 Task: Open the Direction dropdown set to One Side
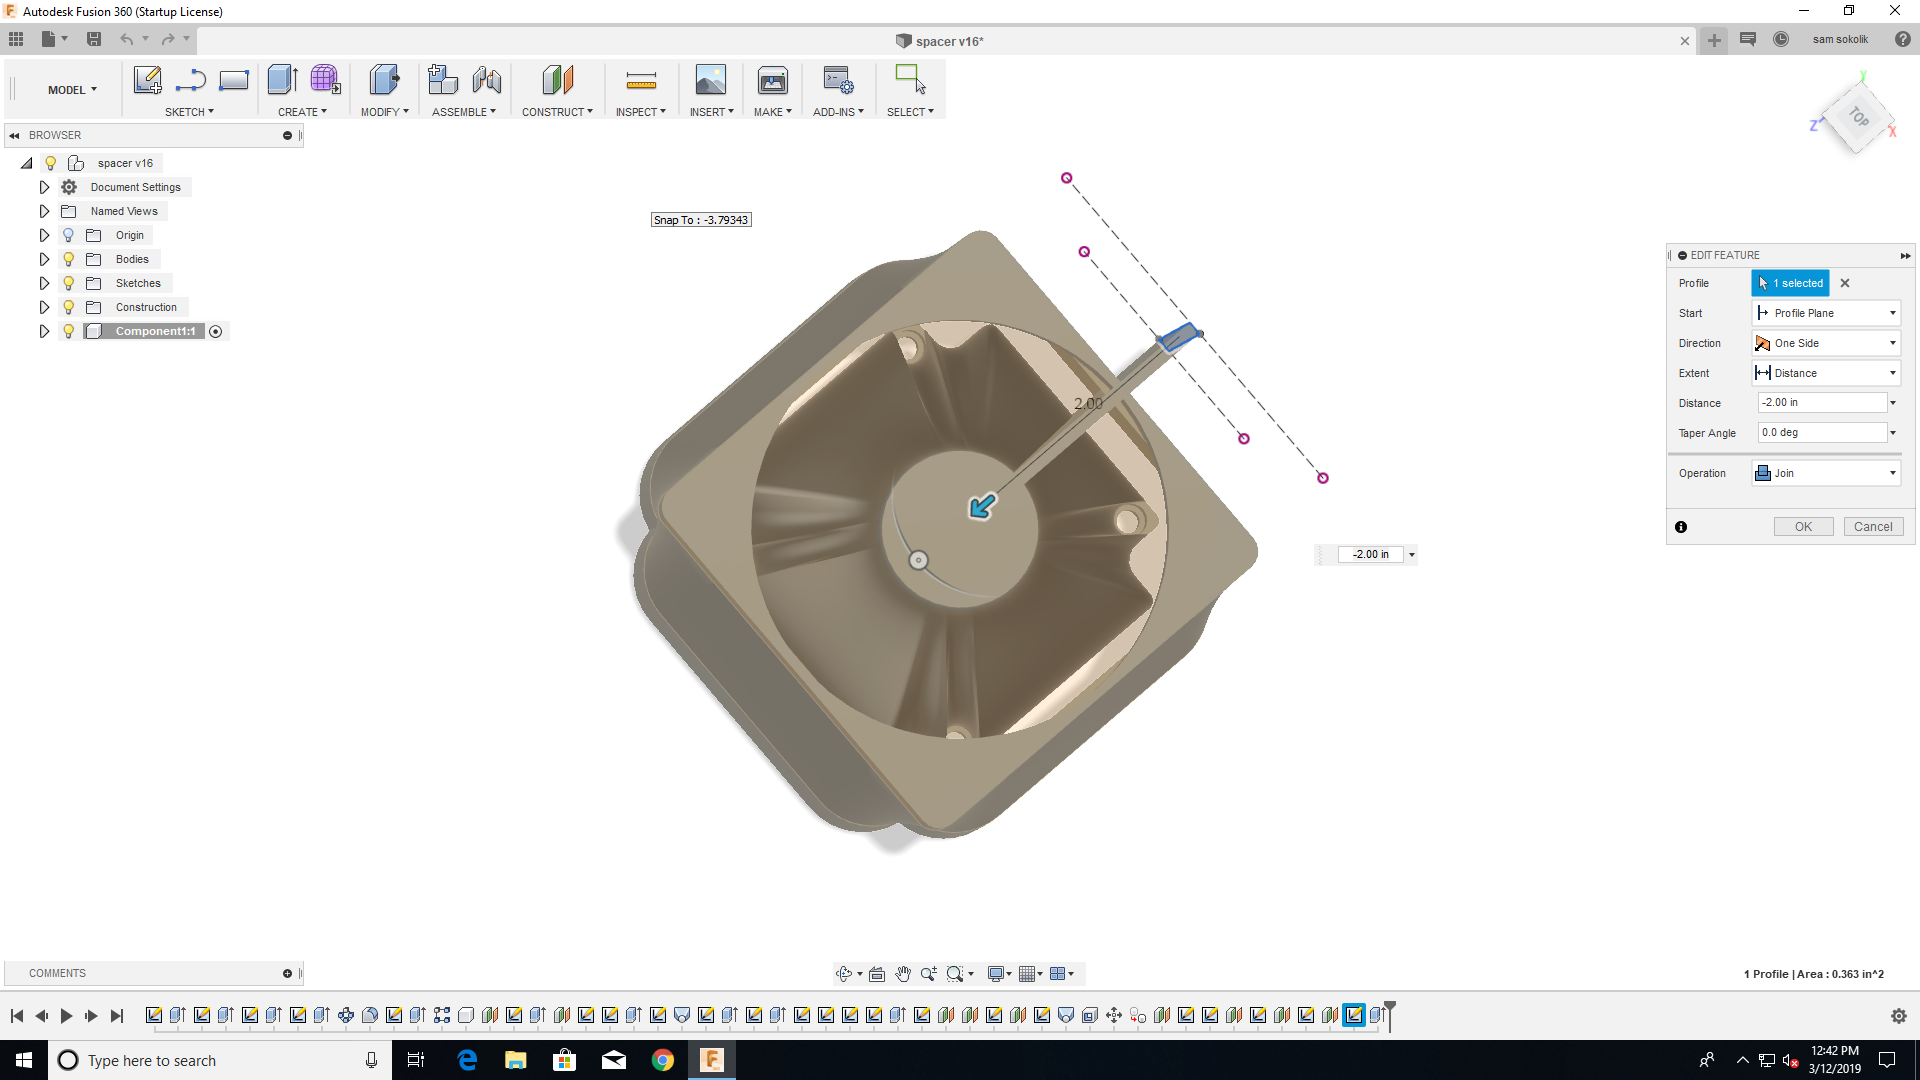coord(1892,343)
